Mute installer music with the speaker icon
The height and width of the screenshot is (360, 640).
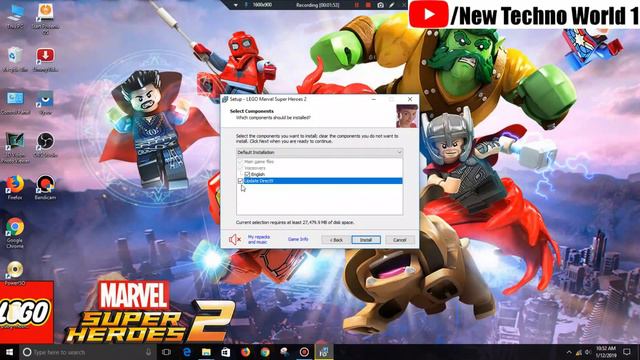tap(235, 240)
